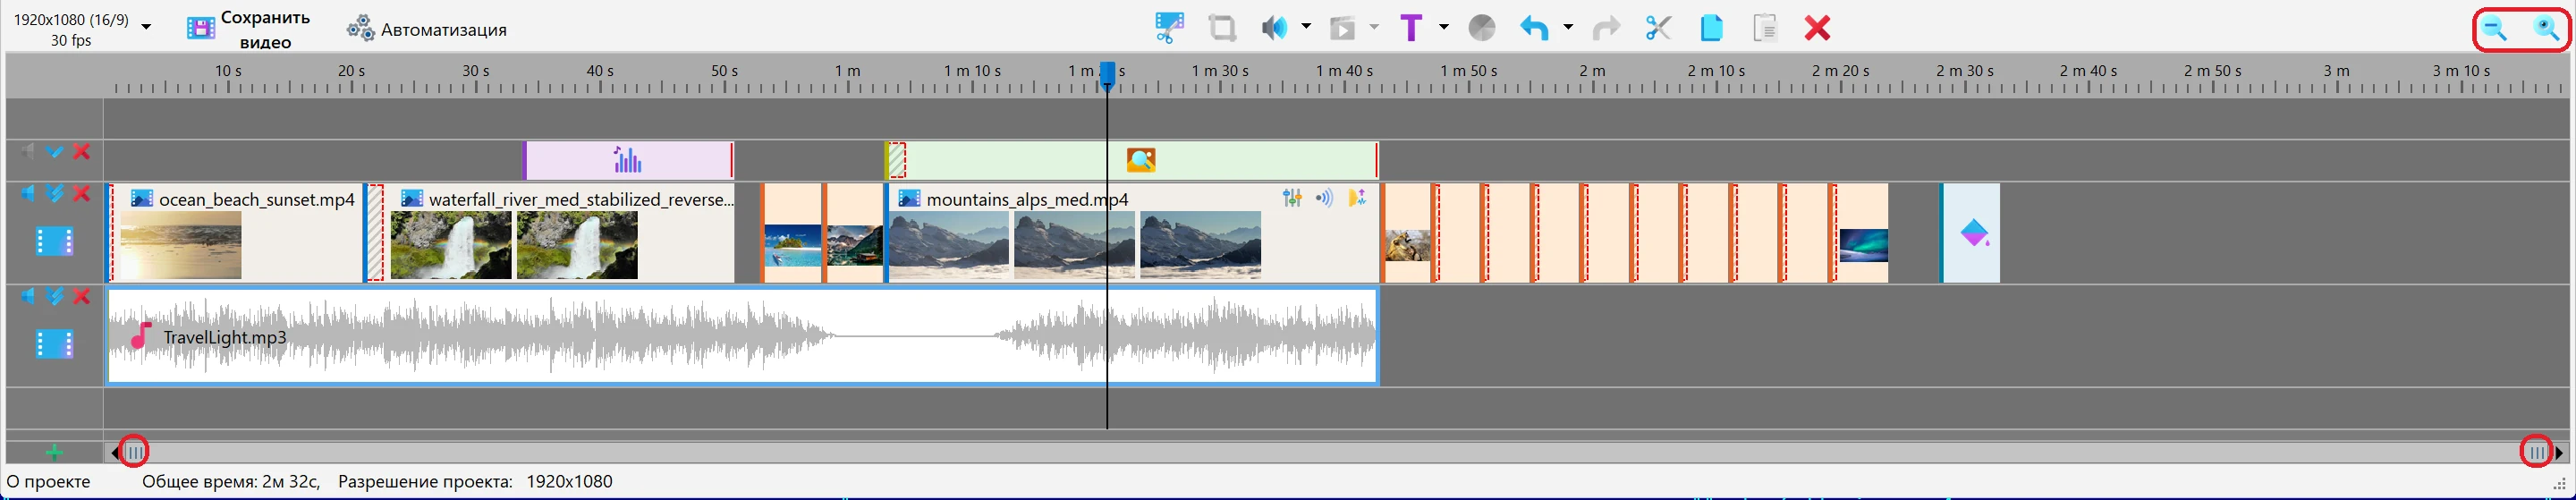Zoom in the timeline
Screen dimensions: 2576x500
(2547, 29)
